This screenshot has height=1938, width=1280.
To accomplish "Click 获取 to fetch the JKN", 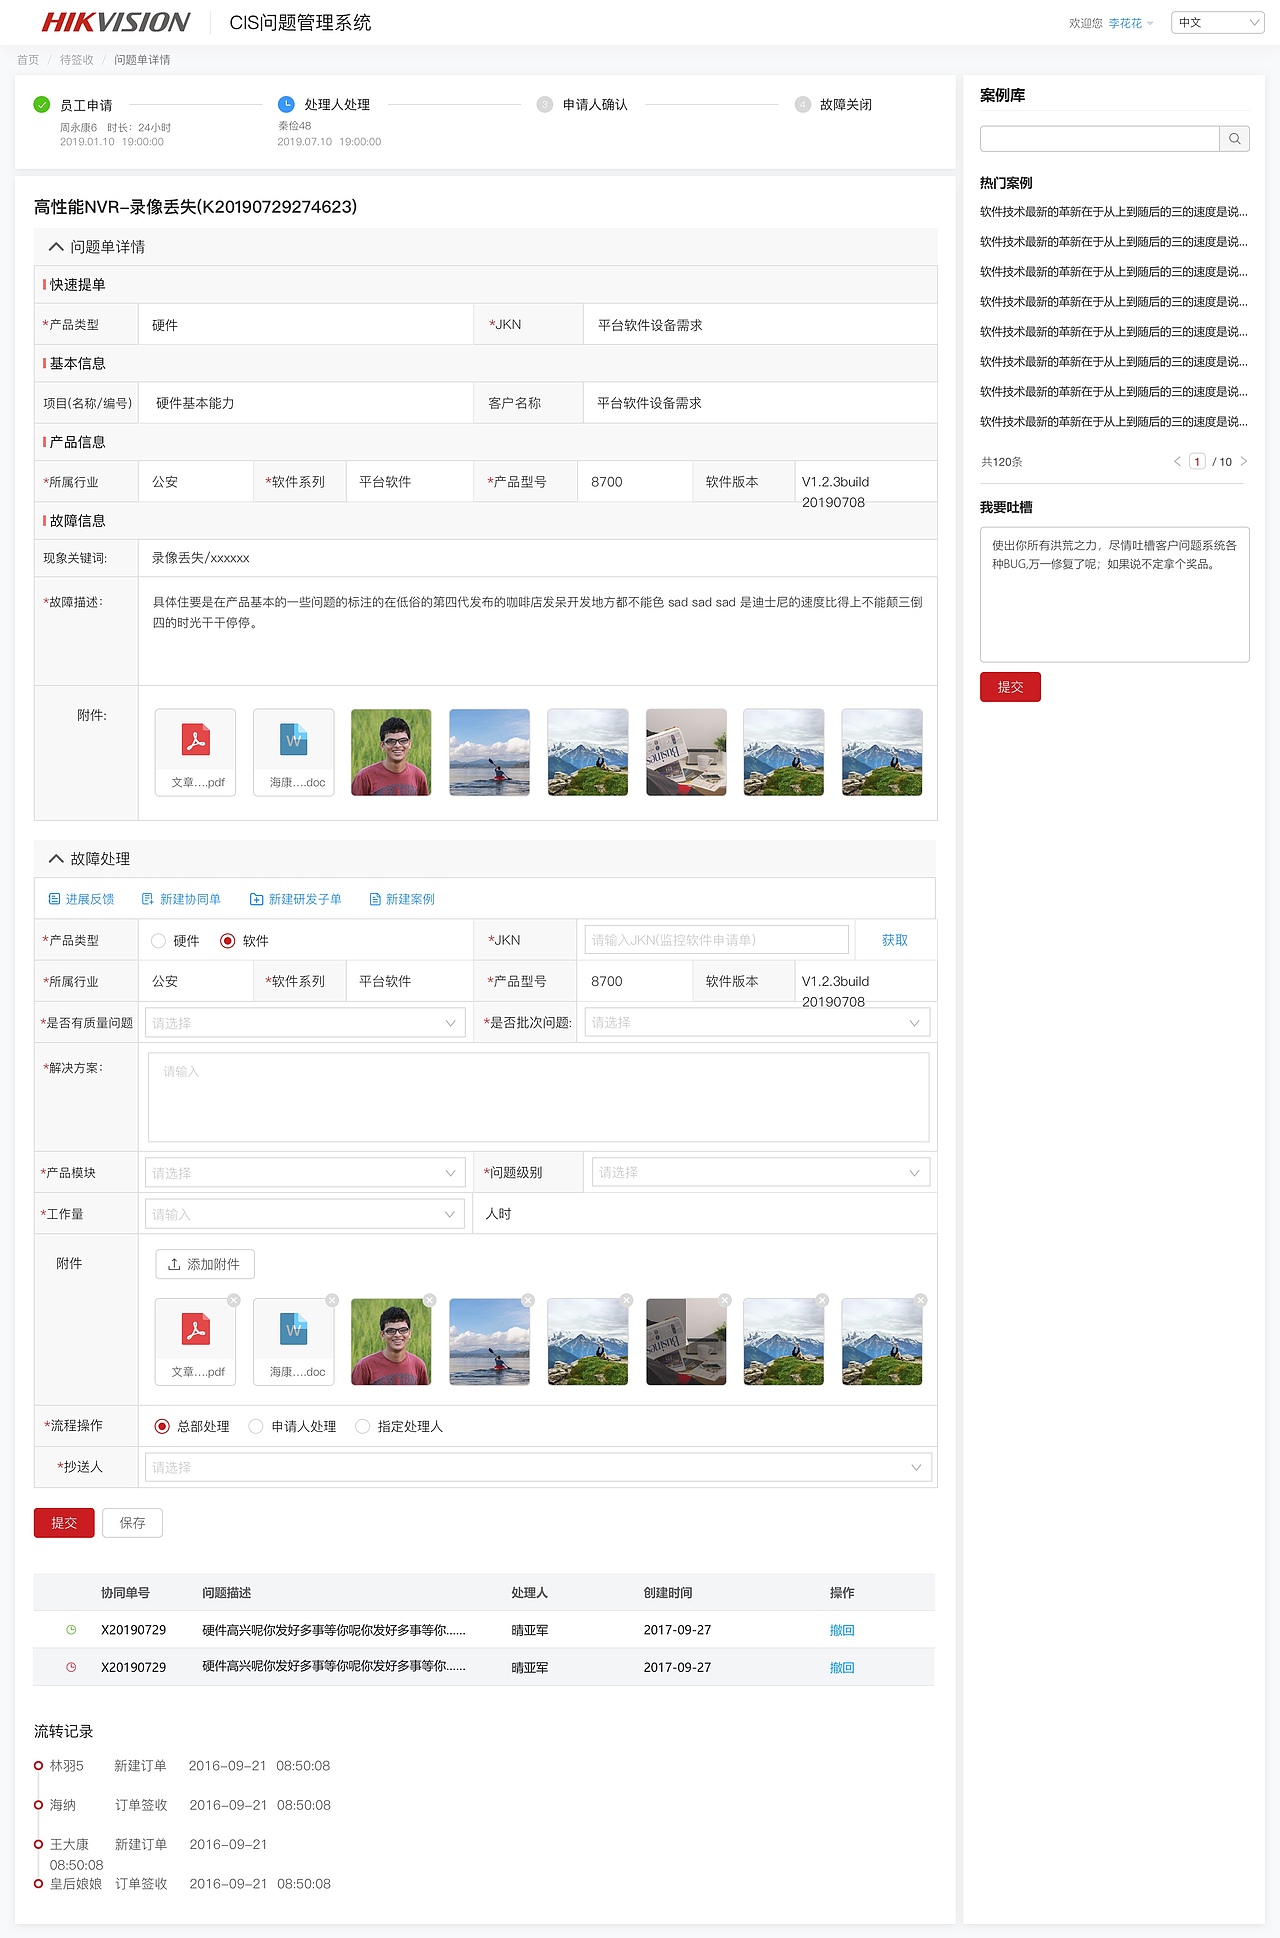I will [x=895, y=940].
